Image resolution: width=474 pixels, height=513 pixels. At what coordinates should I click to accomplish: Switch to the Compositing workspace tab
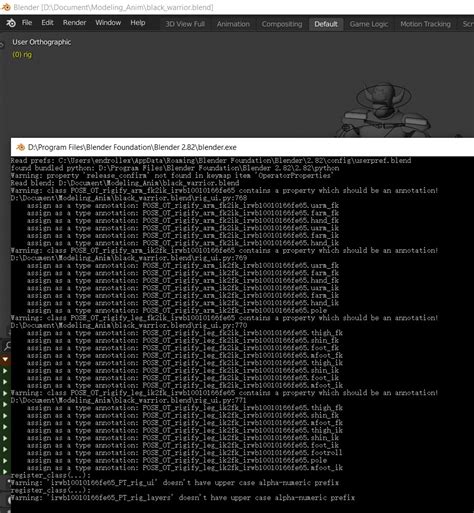(x=282, y=24)
